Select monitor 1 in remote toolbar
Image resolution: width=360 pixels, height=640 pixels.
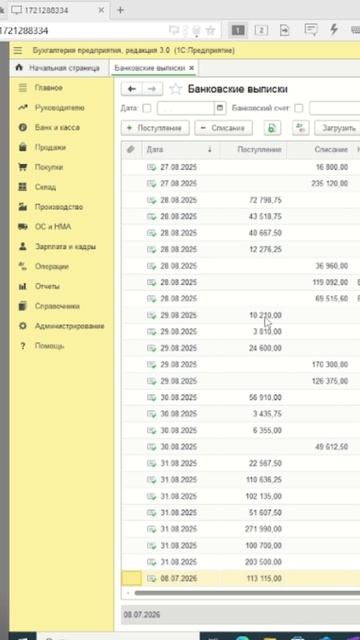click(x=238, y=30)
